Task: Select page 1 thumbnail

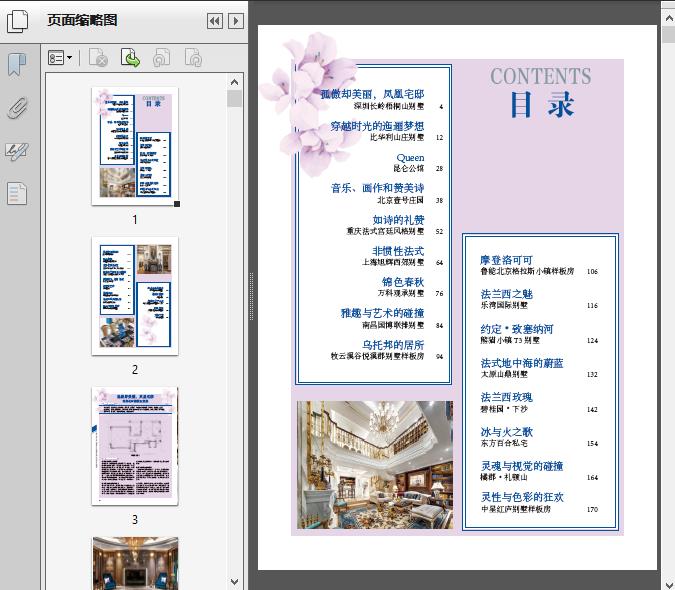Action: (135, 146)
